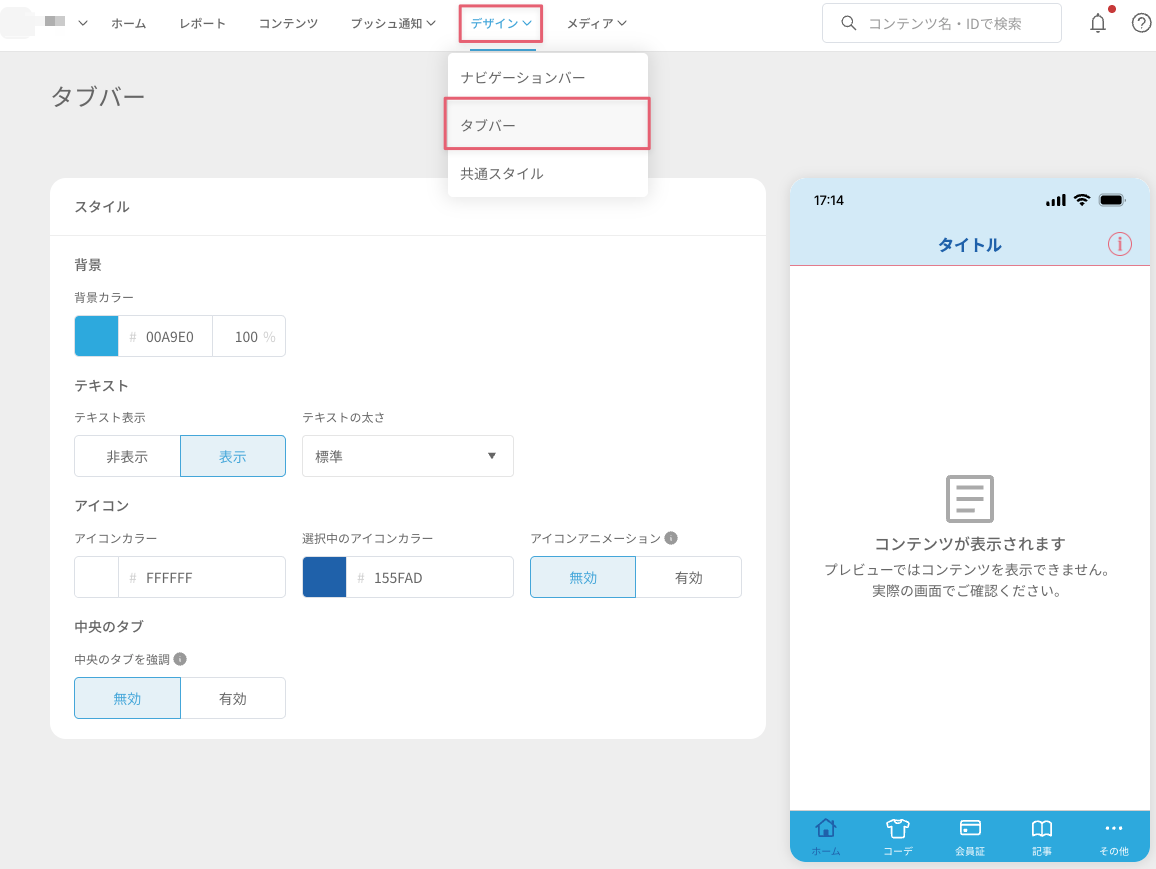Click the document placeholder icon in preview
The height and width of the screenshot is (869, 1156).
pos(969,499)
